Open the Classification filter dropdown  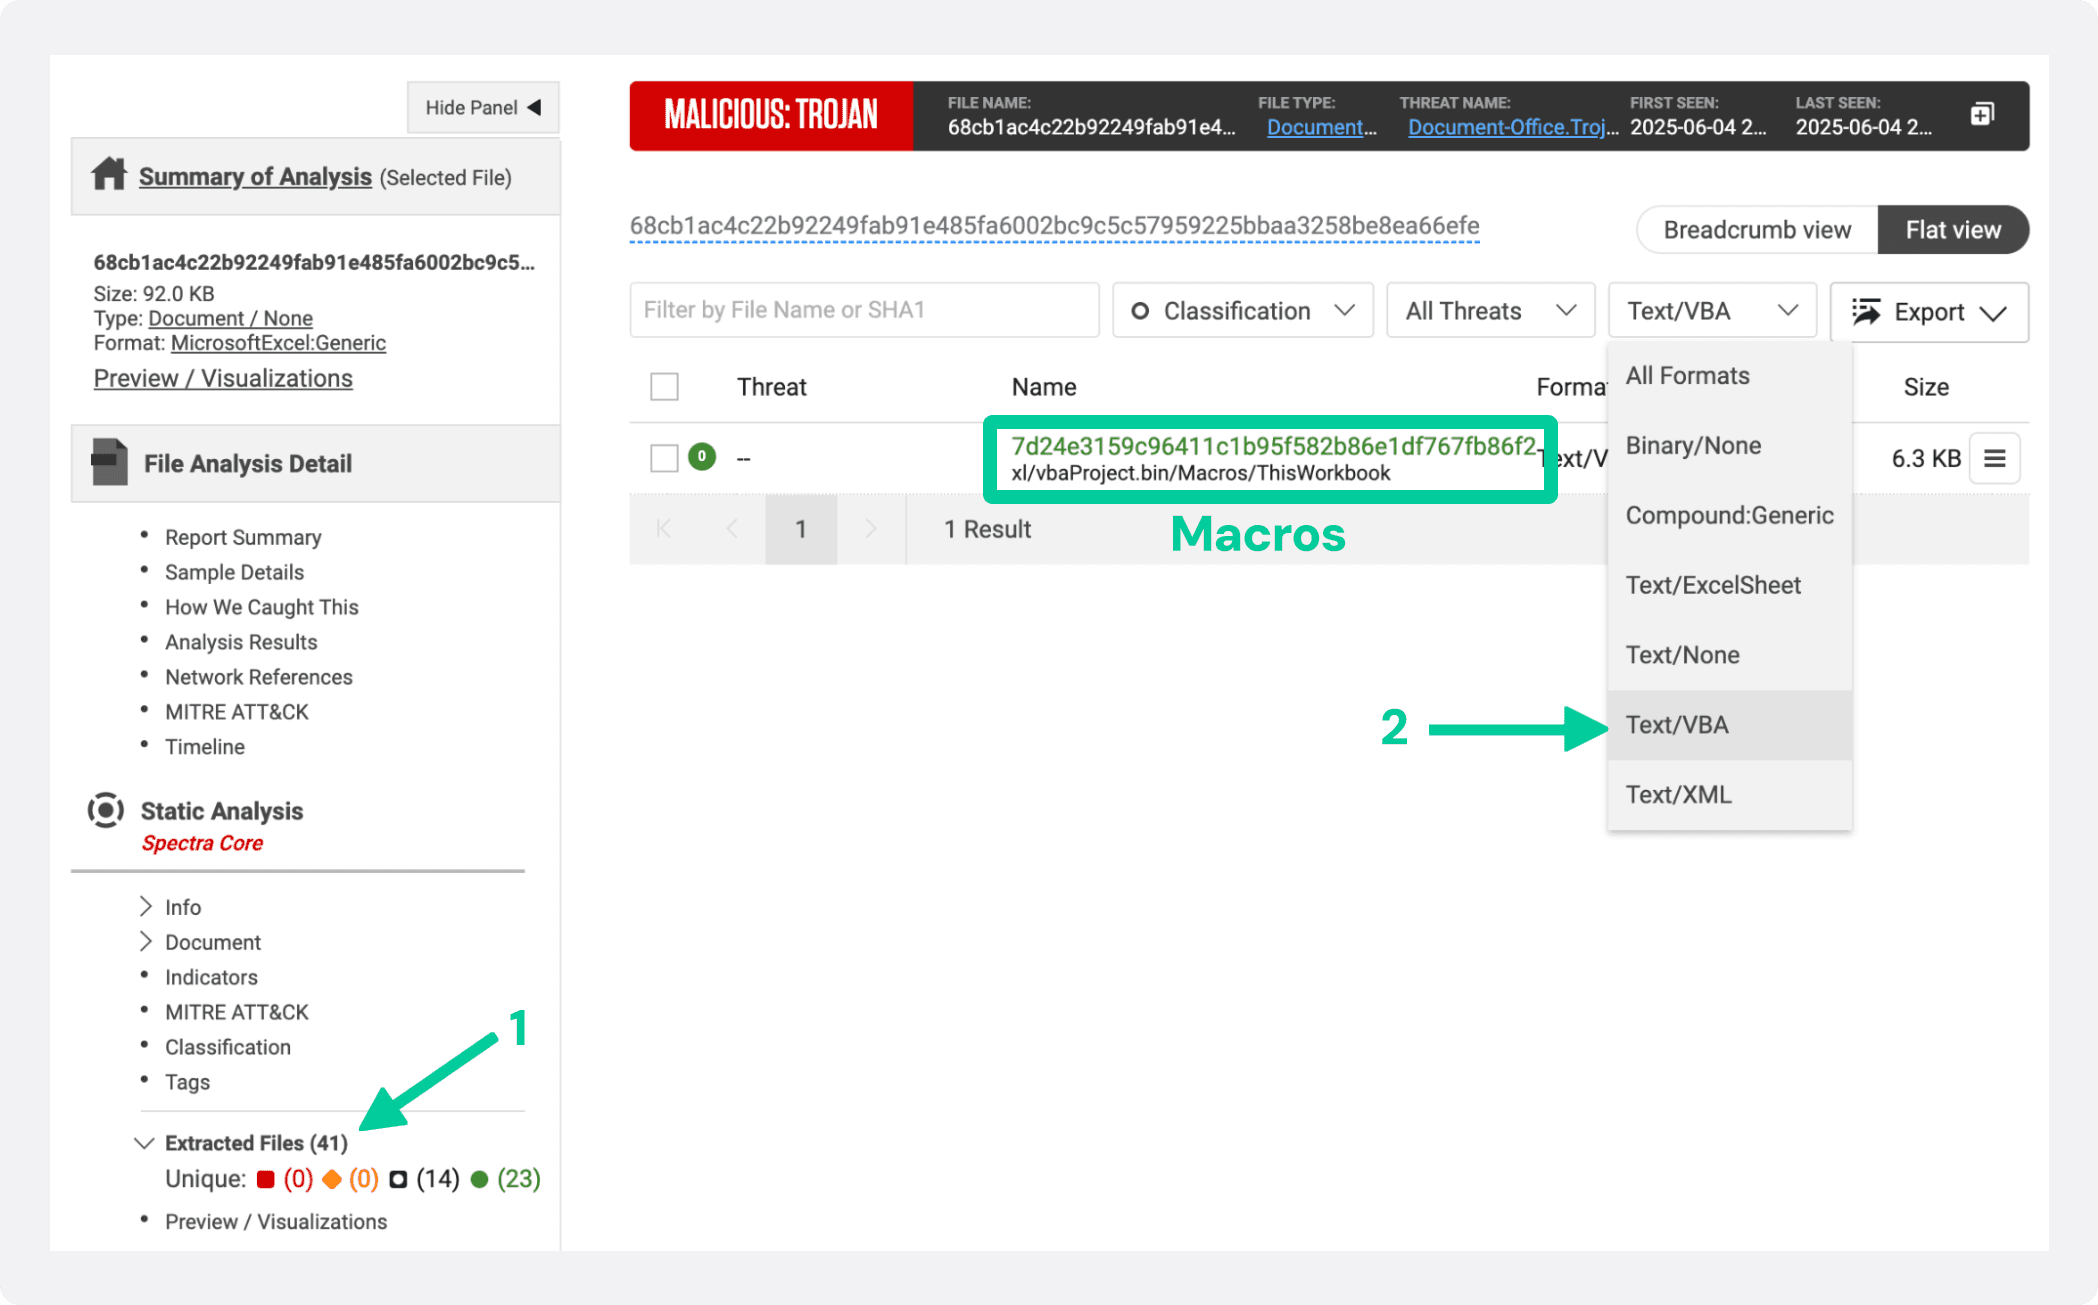click(1242, 311)
